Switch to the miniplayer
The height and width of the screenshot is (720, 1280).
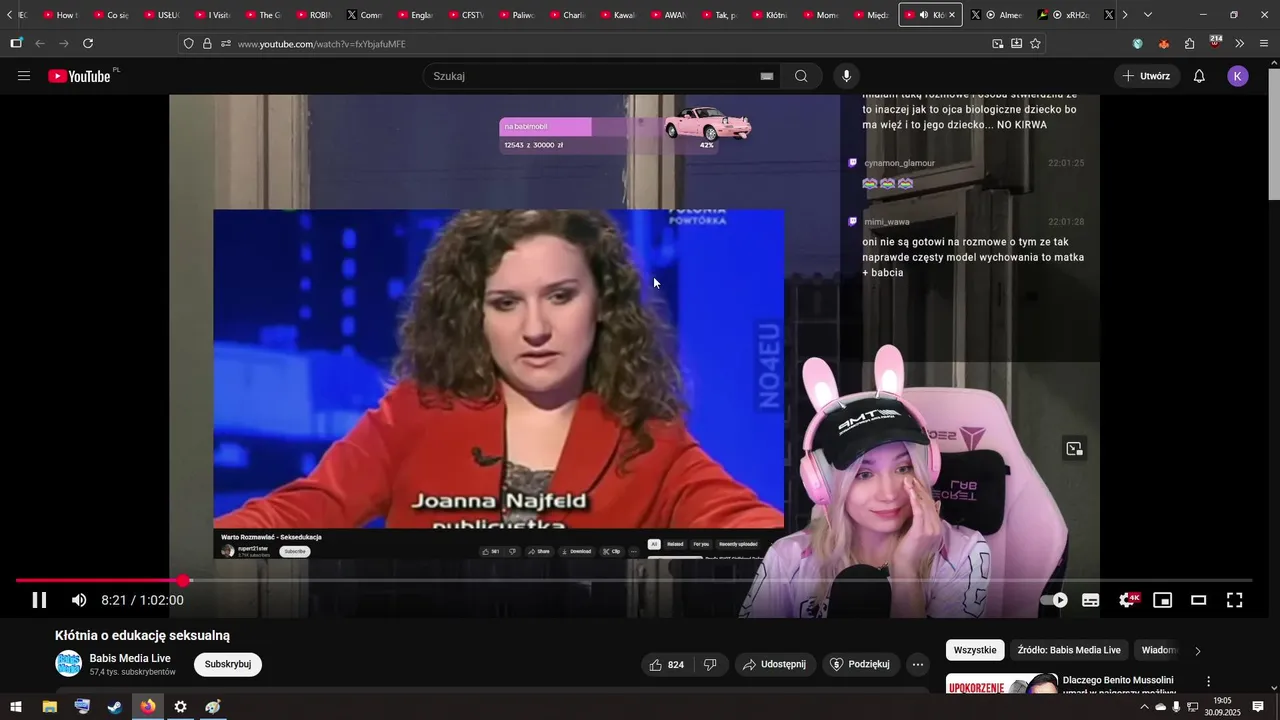(x=1162, y=600)
